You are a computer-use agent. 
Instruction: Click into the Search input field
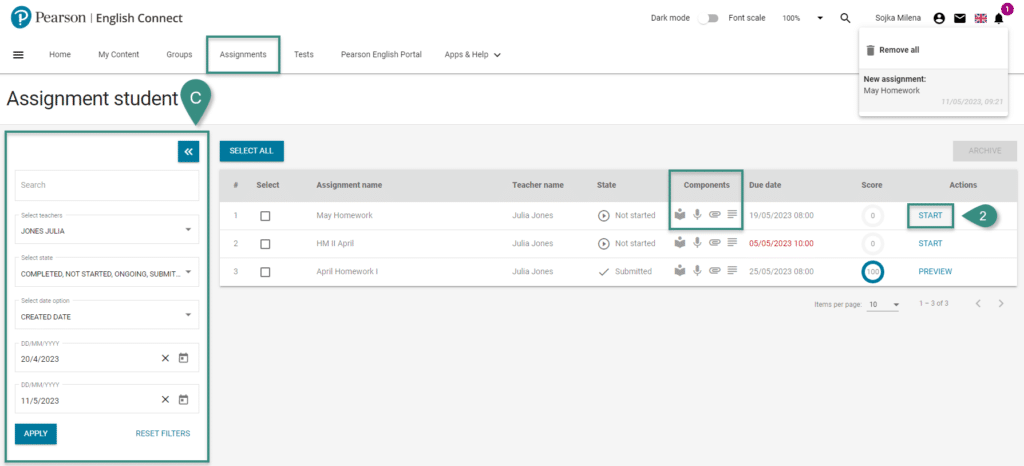[107, 185]
